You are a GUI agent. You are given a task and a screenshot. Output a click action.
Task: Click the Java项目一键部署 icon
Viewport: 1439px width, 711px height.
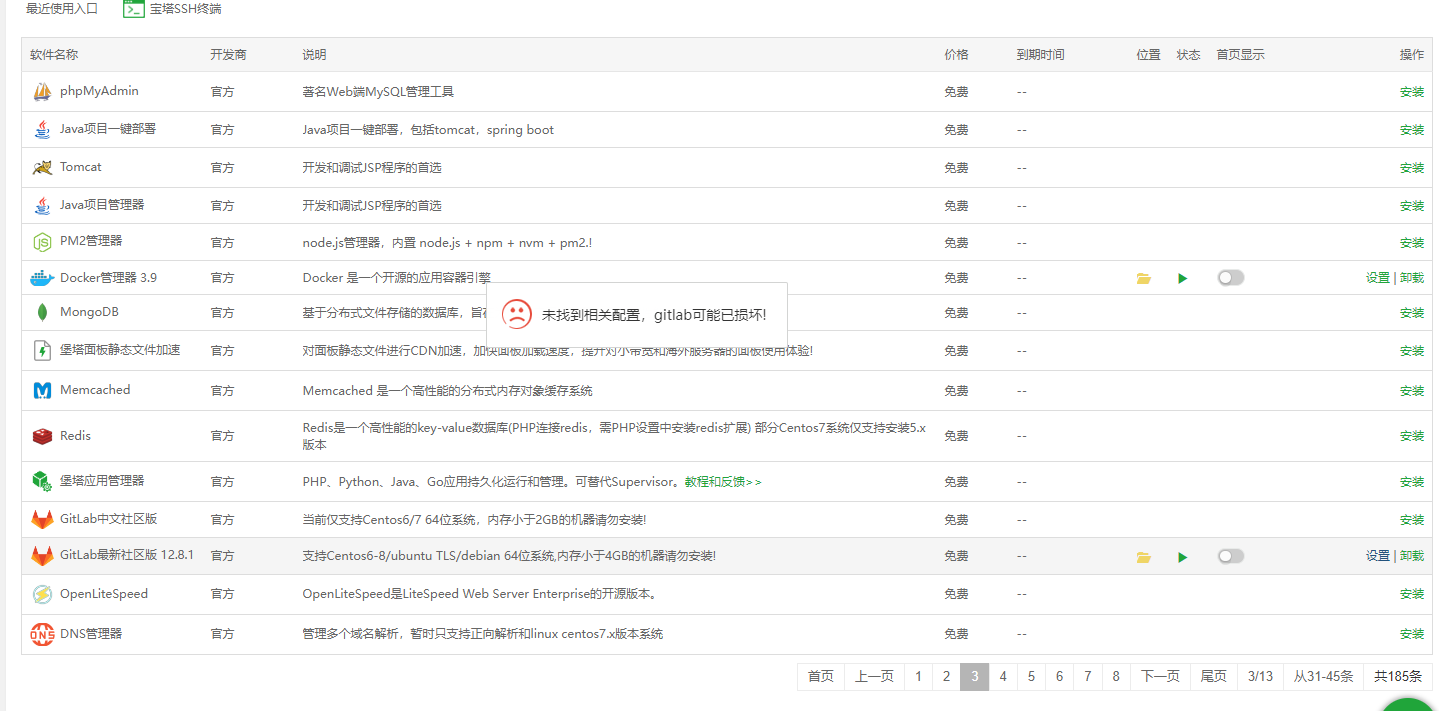click(42, 130)
